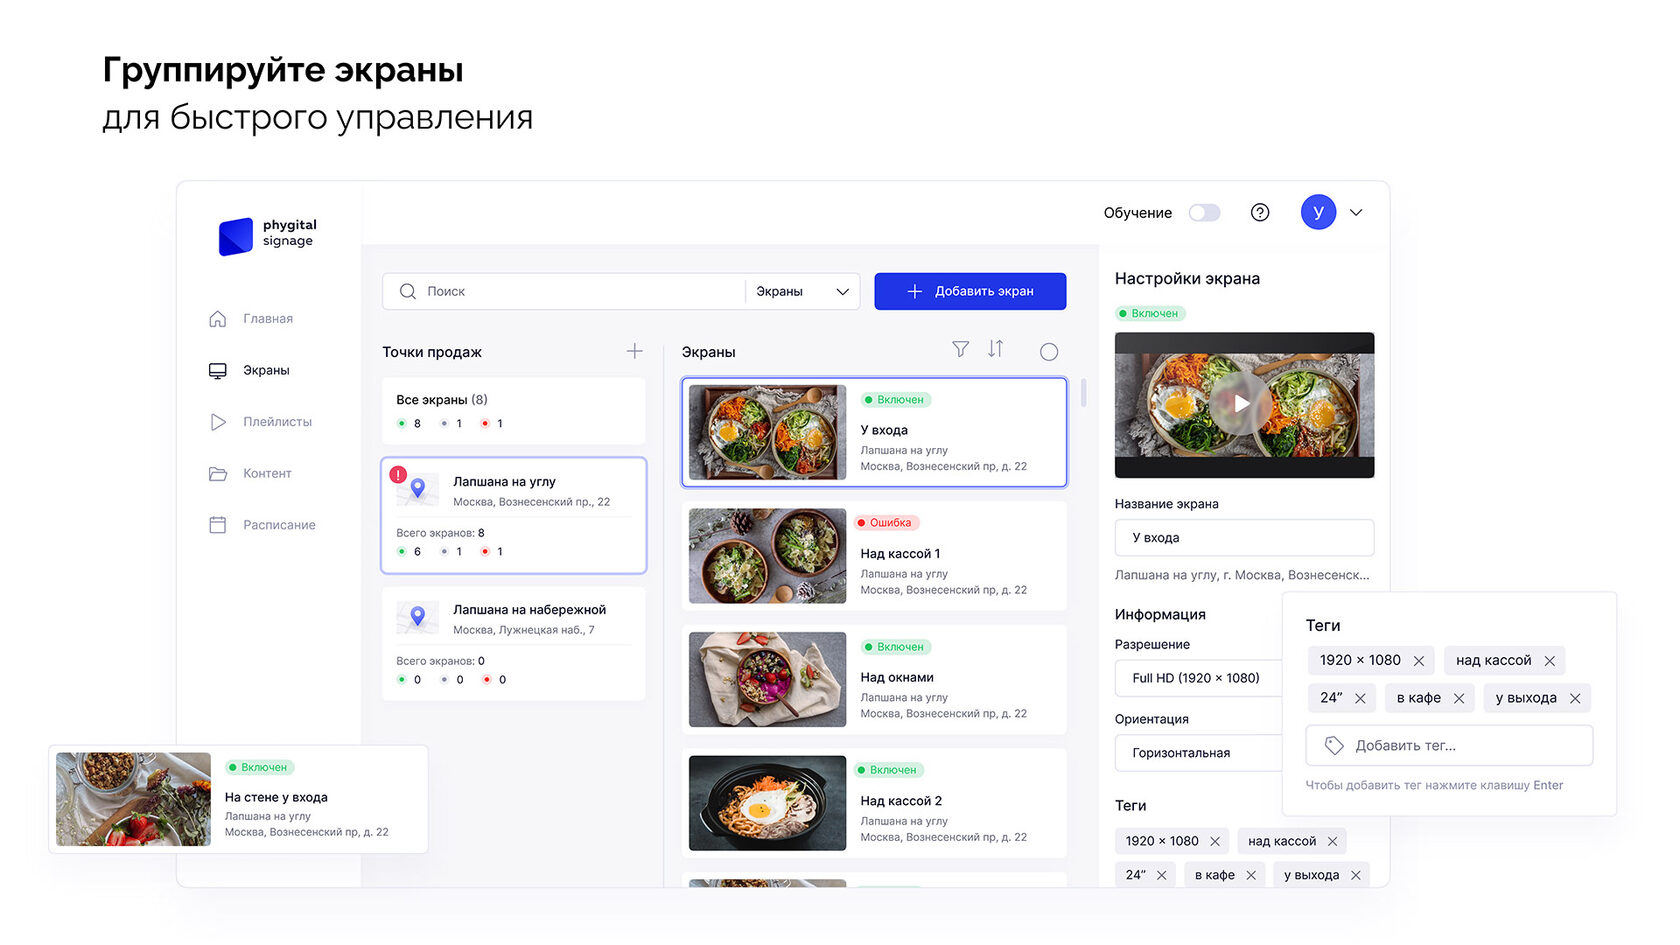This screenshot has width=1680, height=945.
Task: Click the Добавить тег input field
Action: tap(1449, 745)
